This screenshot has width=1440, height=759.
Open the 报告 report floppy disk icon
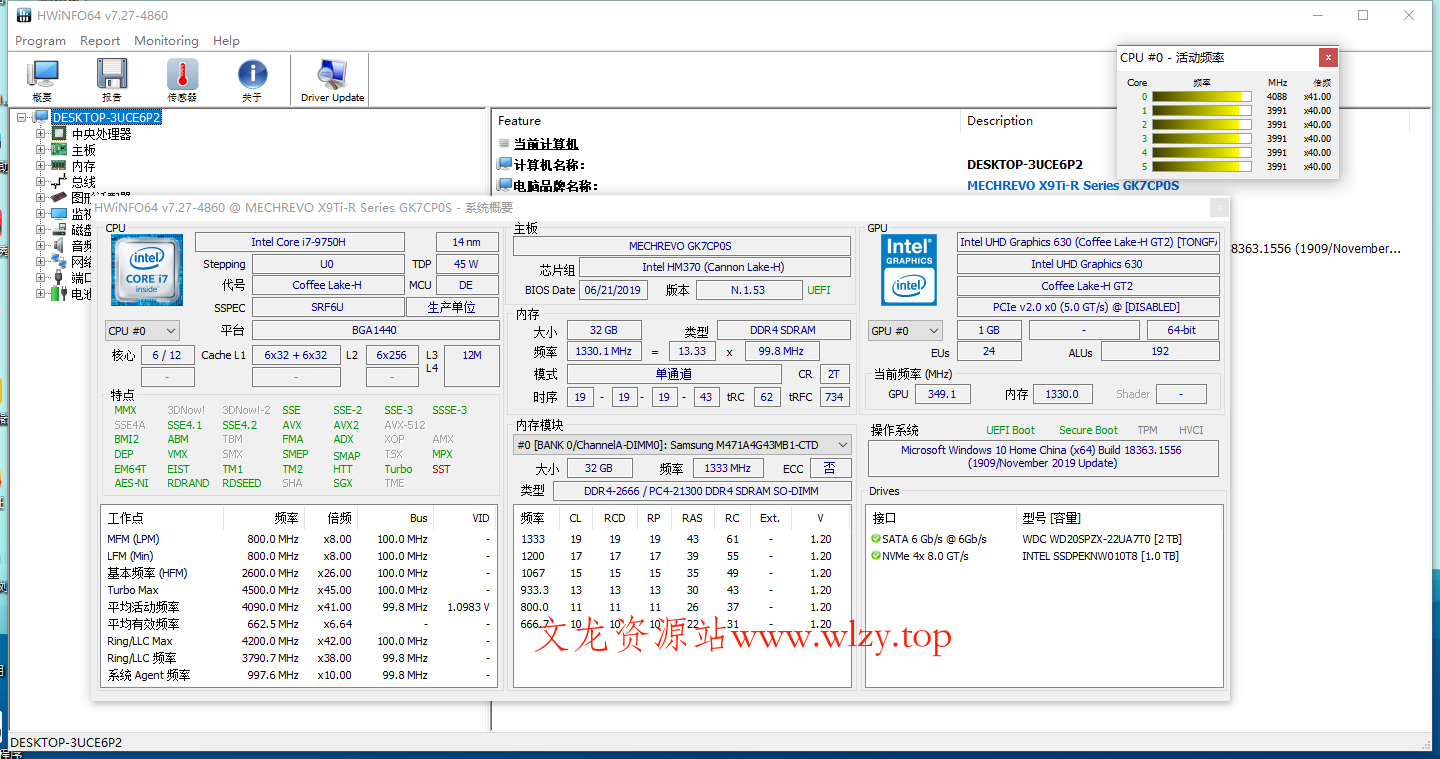(x=111, y=75)
